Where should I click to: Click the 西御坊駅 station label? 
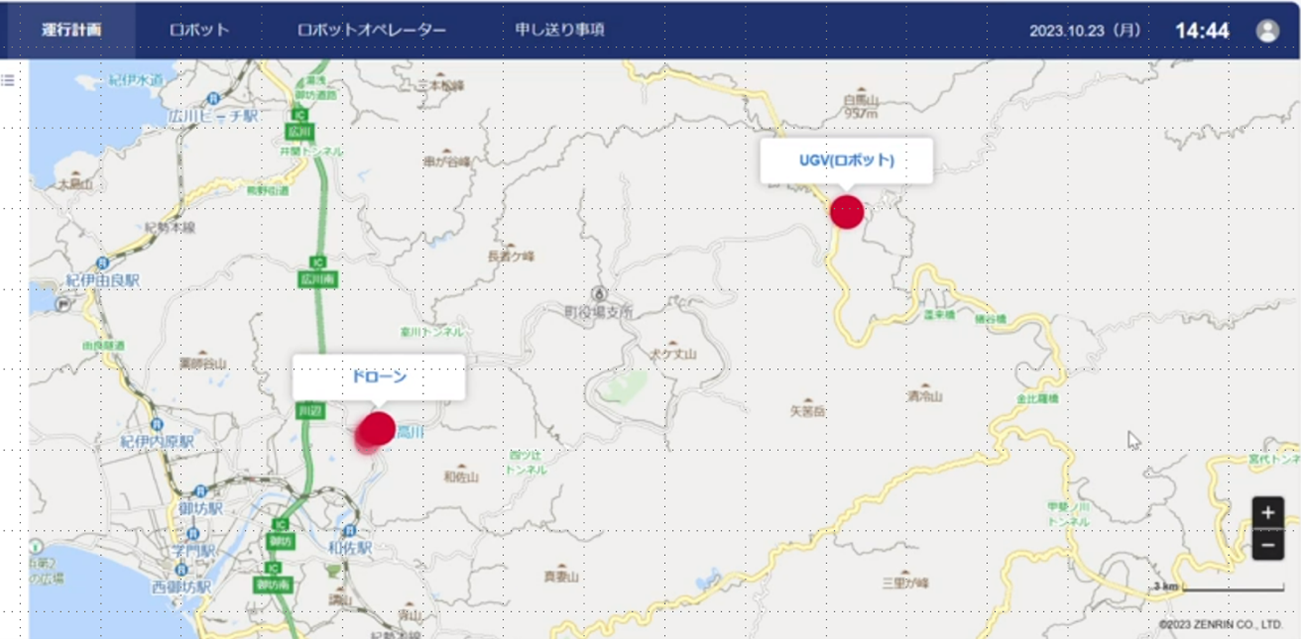182,587
